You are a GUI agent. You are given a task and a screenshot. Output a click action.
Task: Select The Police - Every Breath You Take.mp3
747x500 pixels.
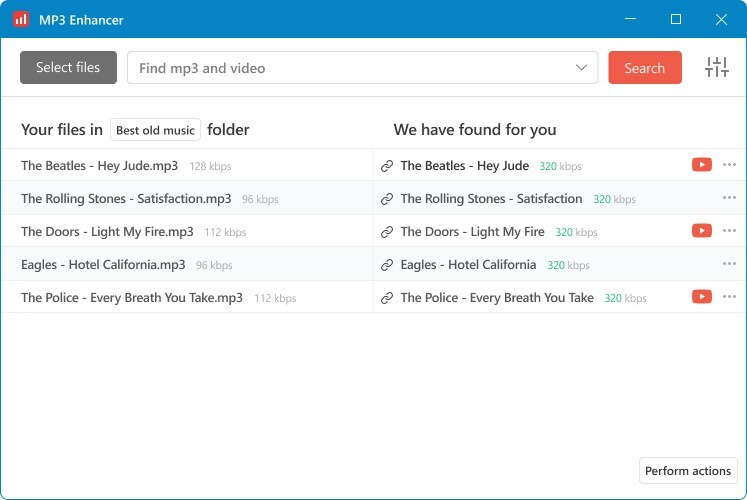(131, 298)
